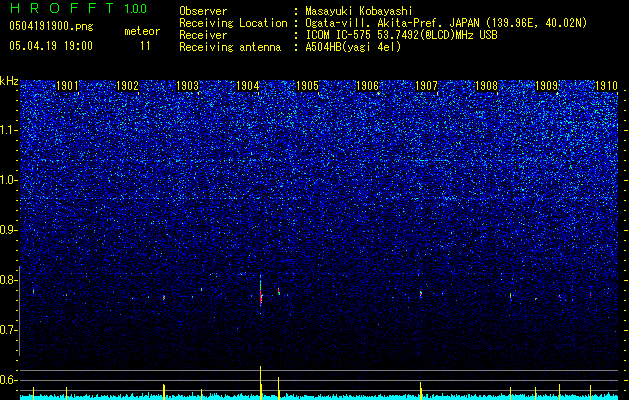Select the A504HB(yagi 4el) antenna text
The image size is (629, 400).
[x=353, y=47]
